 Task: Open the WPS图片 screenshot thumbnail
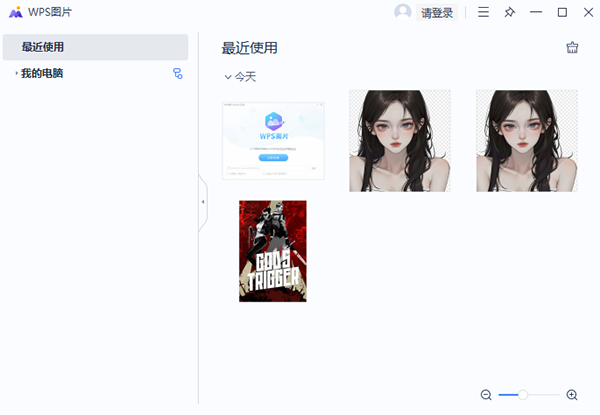click(x=273, y=141)
